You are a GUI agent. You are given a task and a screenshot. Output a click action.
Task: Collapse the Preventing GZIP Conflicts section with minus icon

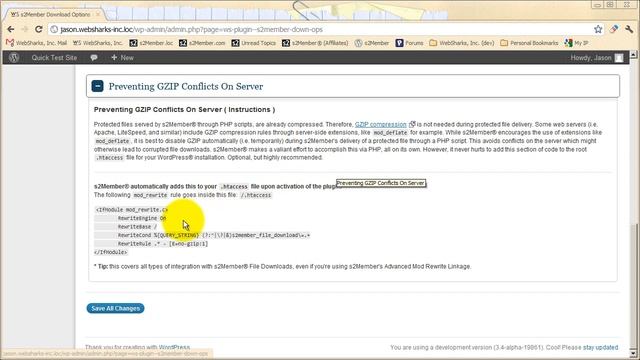pyautogui.click(x=97, y=86)
